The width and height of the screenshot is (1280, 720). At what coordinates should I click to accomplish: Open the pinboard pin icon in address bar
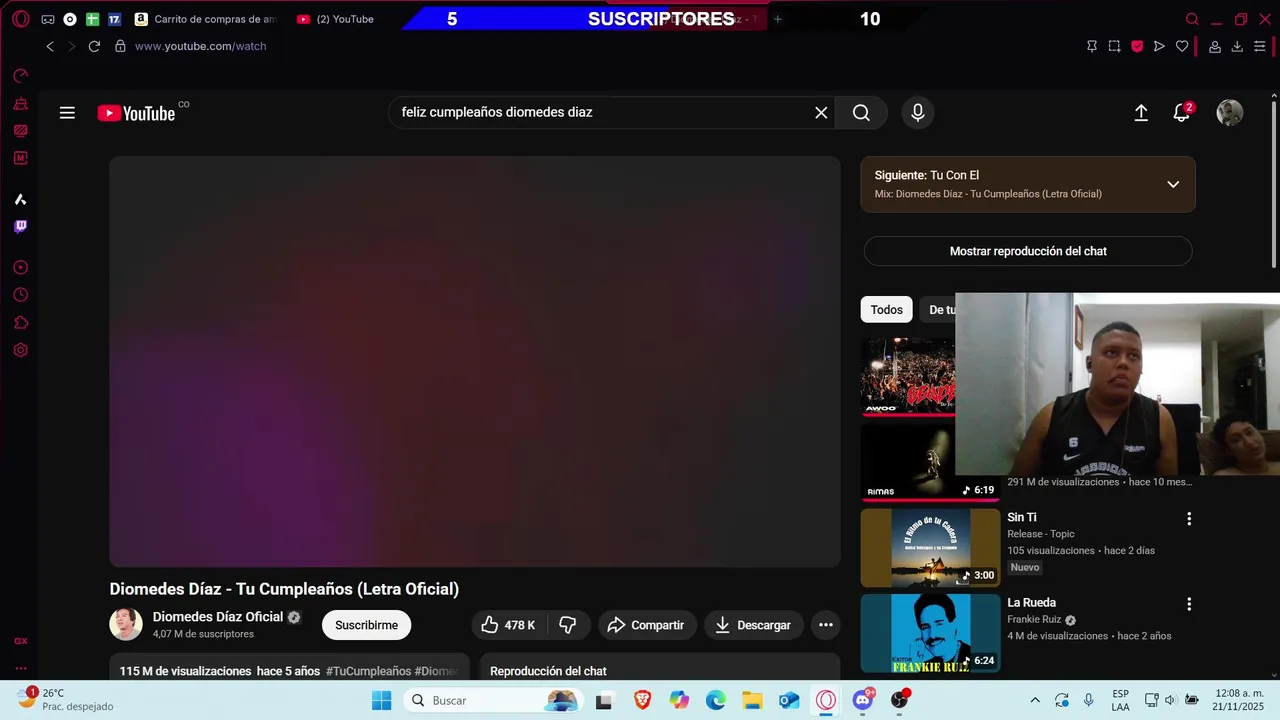(1092, 46)
